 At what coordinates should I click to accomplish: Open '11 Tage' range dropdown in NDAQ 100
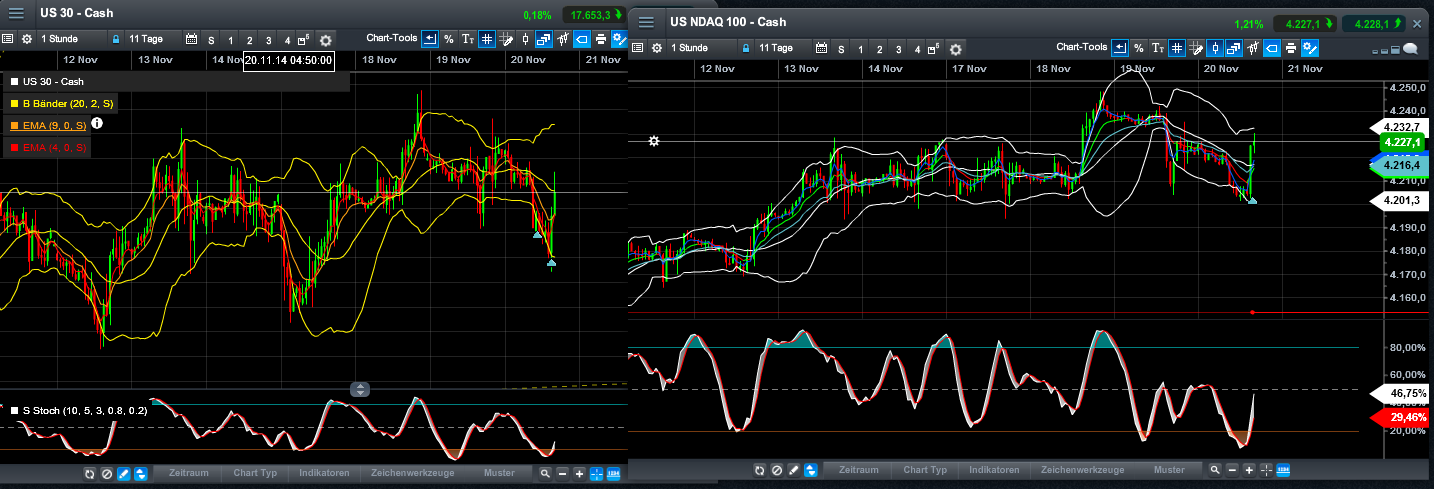(782, 47)
